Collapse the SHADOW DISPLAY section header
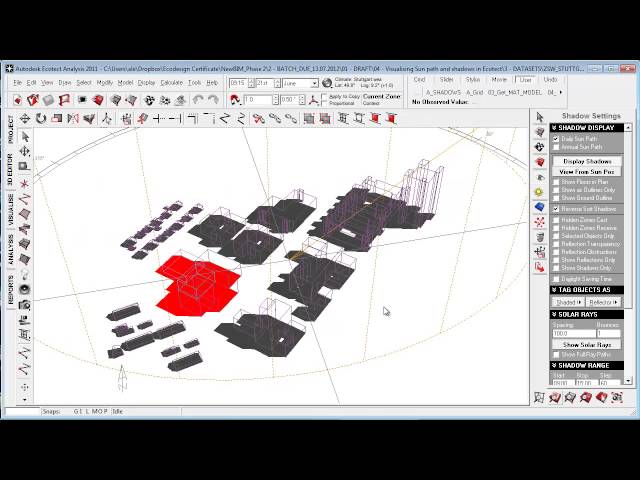 586,128
